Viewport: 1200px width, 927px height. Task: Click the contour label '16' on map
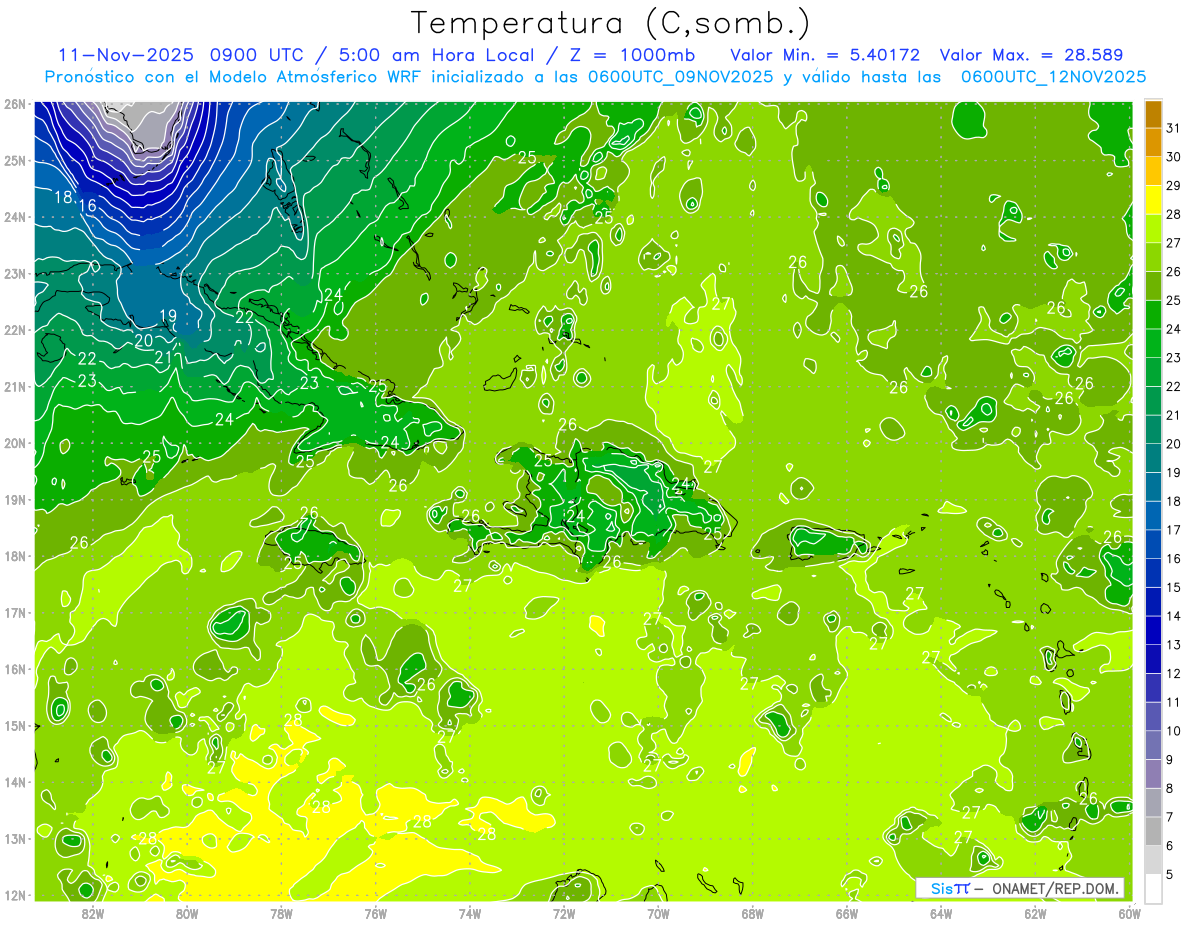pyautogui.click(x=88, y=206)
